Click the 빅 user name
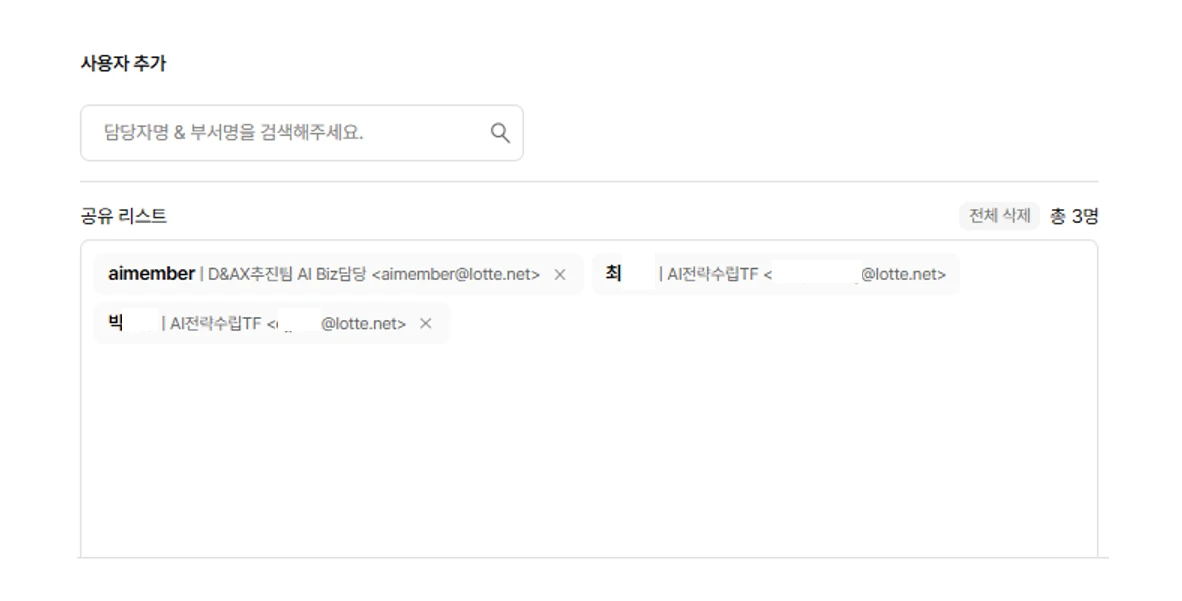 click(x=116, y=323)
